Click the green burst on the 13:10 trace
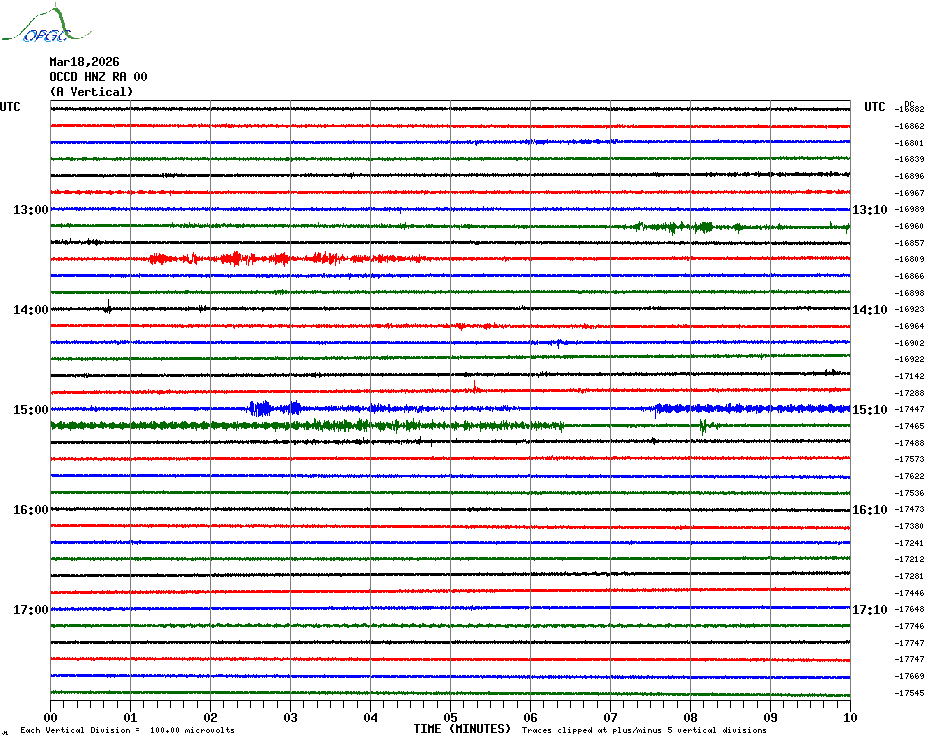Viewport: 930px width, 744px height. click(x=690, y=227)
